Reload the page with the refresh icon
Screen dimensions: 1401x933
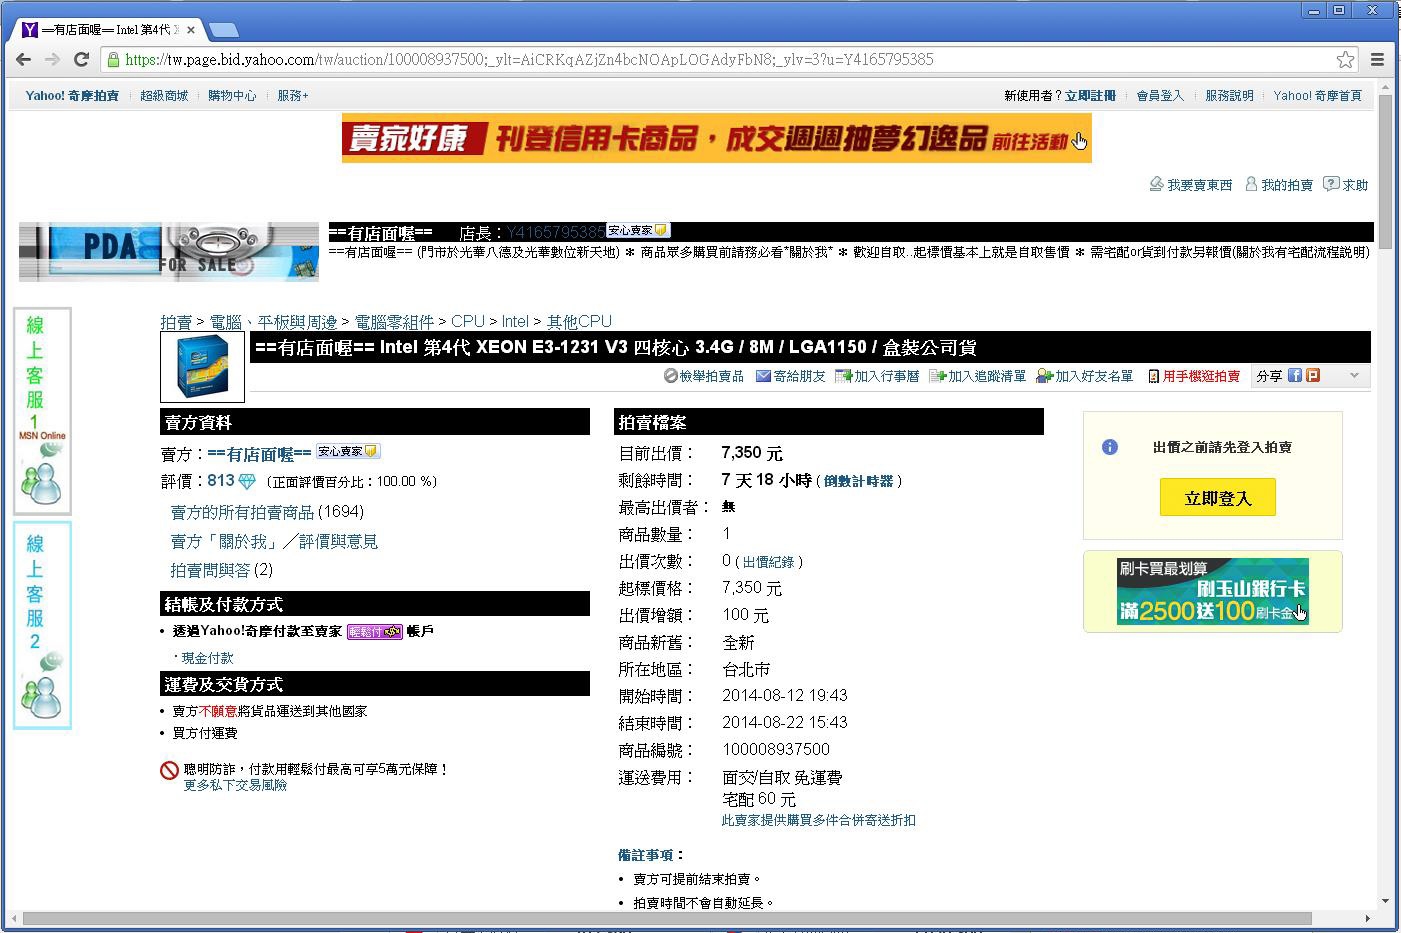pos(82,60)
